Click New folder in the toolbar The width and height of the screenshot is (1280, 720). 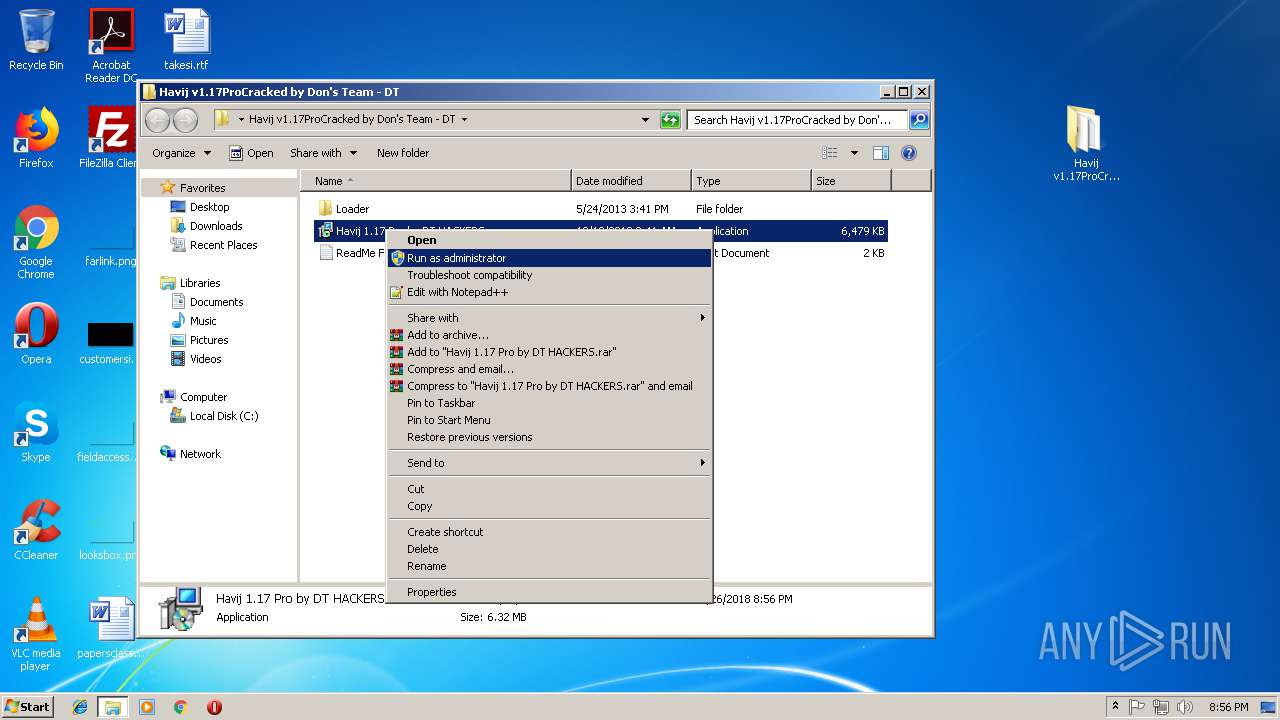[x=403, y=153]
